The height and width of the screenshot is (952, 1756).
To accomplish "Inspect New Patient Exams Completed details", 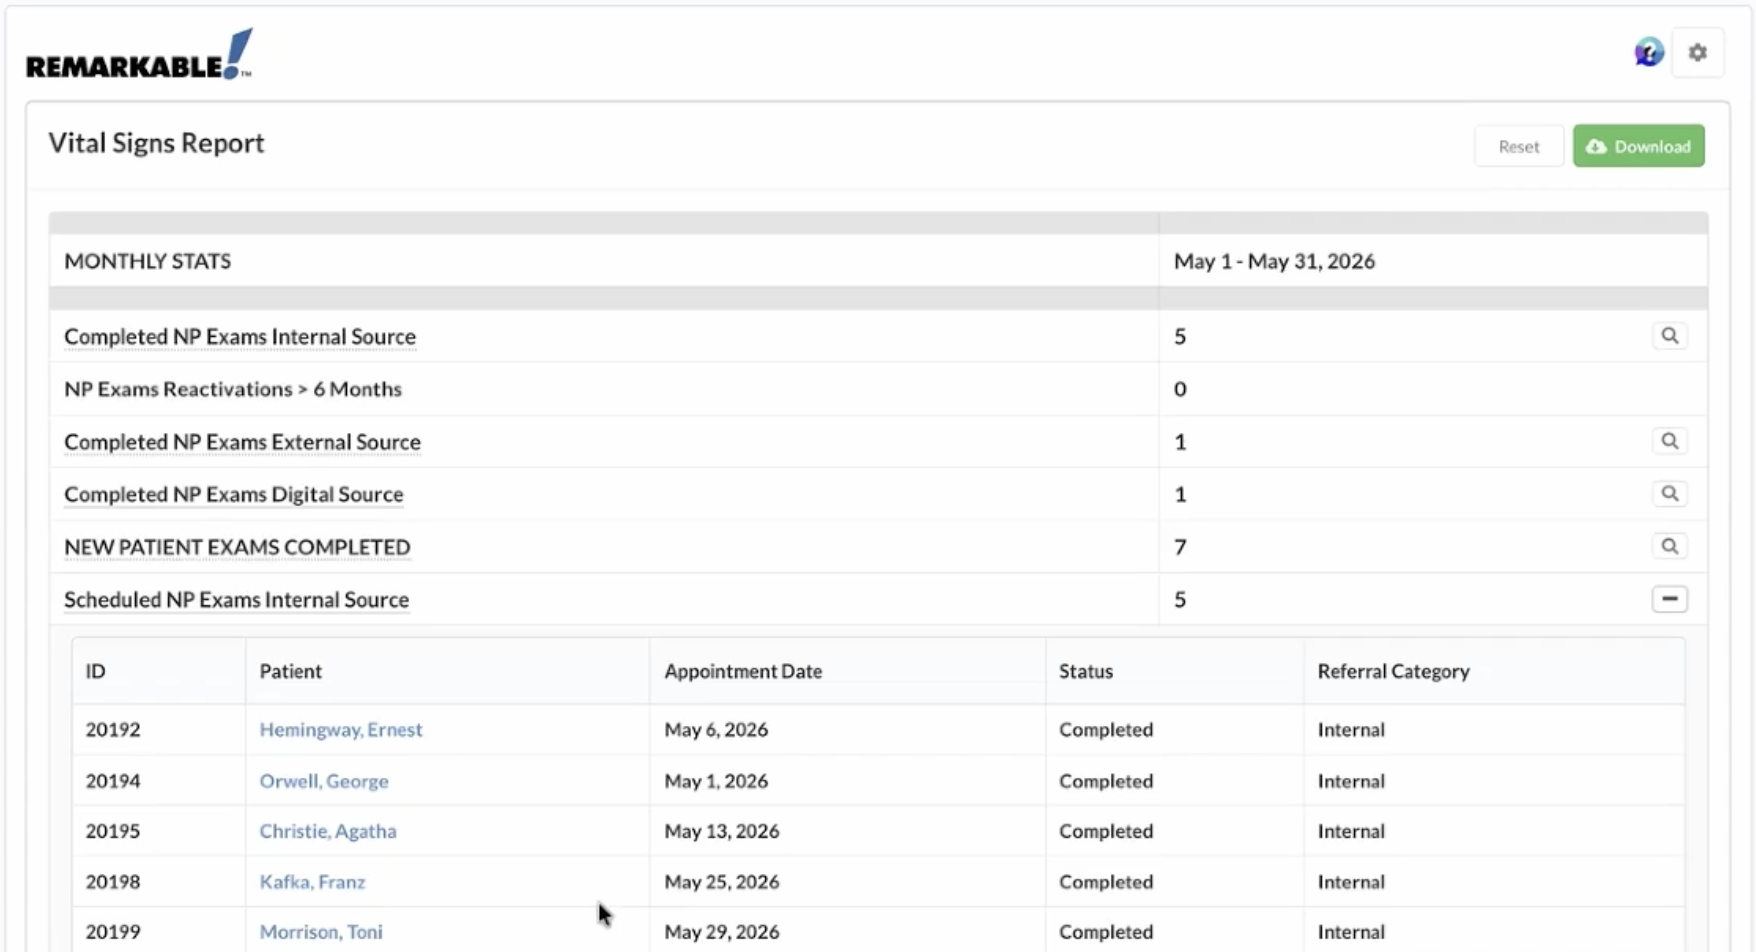I will click(x=1669, y=546).
